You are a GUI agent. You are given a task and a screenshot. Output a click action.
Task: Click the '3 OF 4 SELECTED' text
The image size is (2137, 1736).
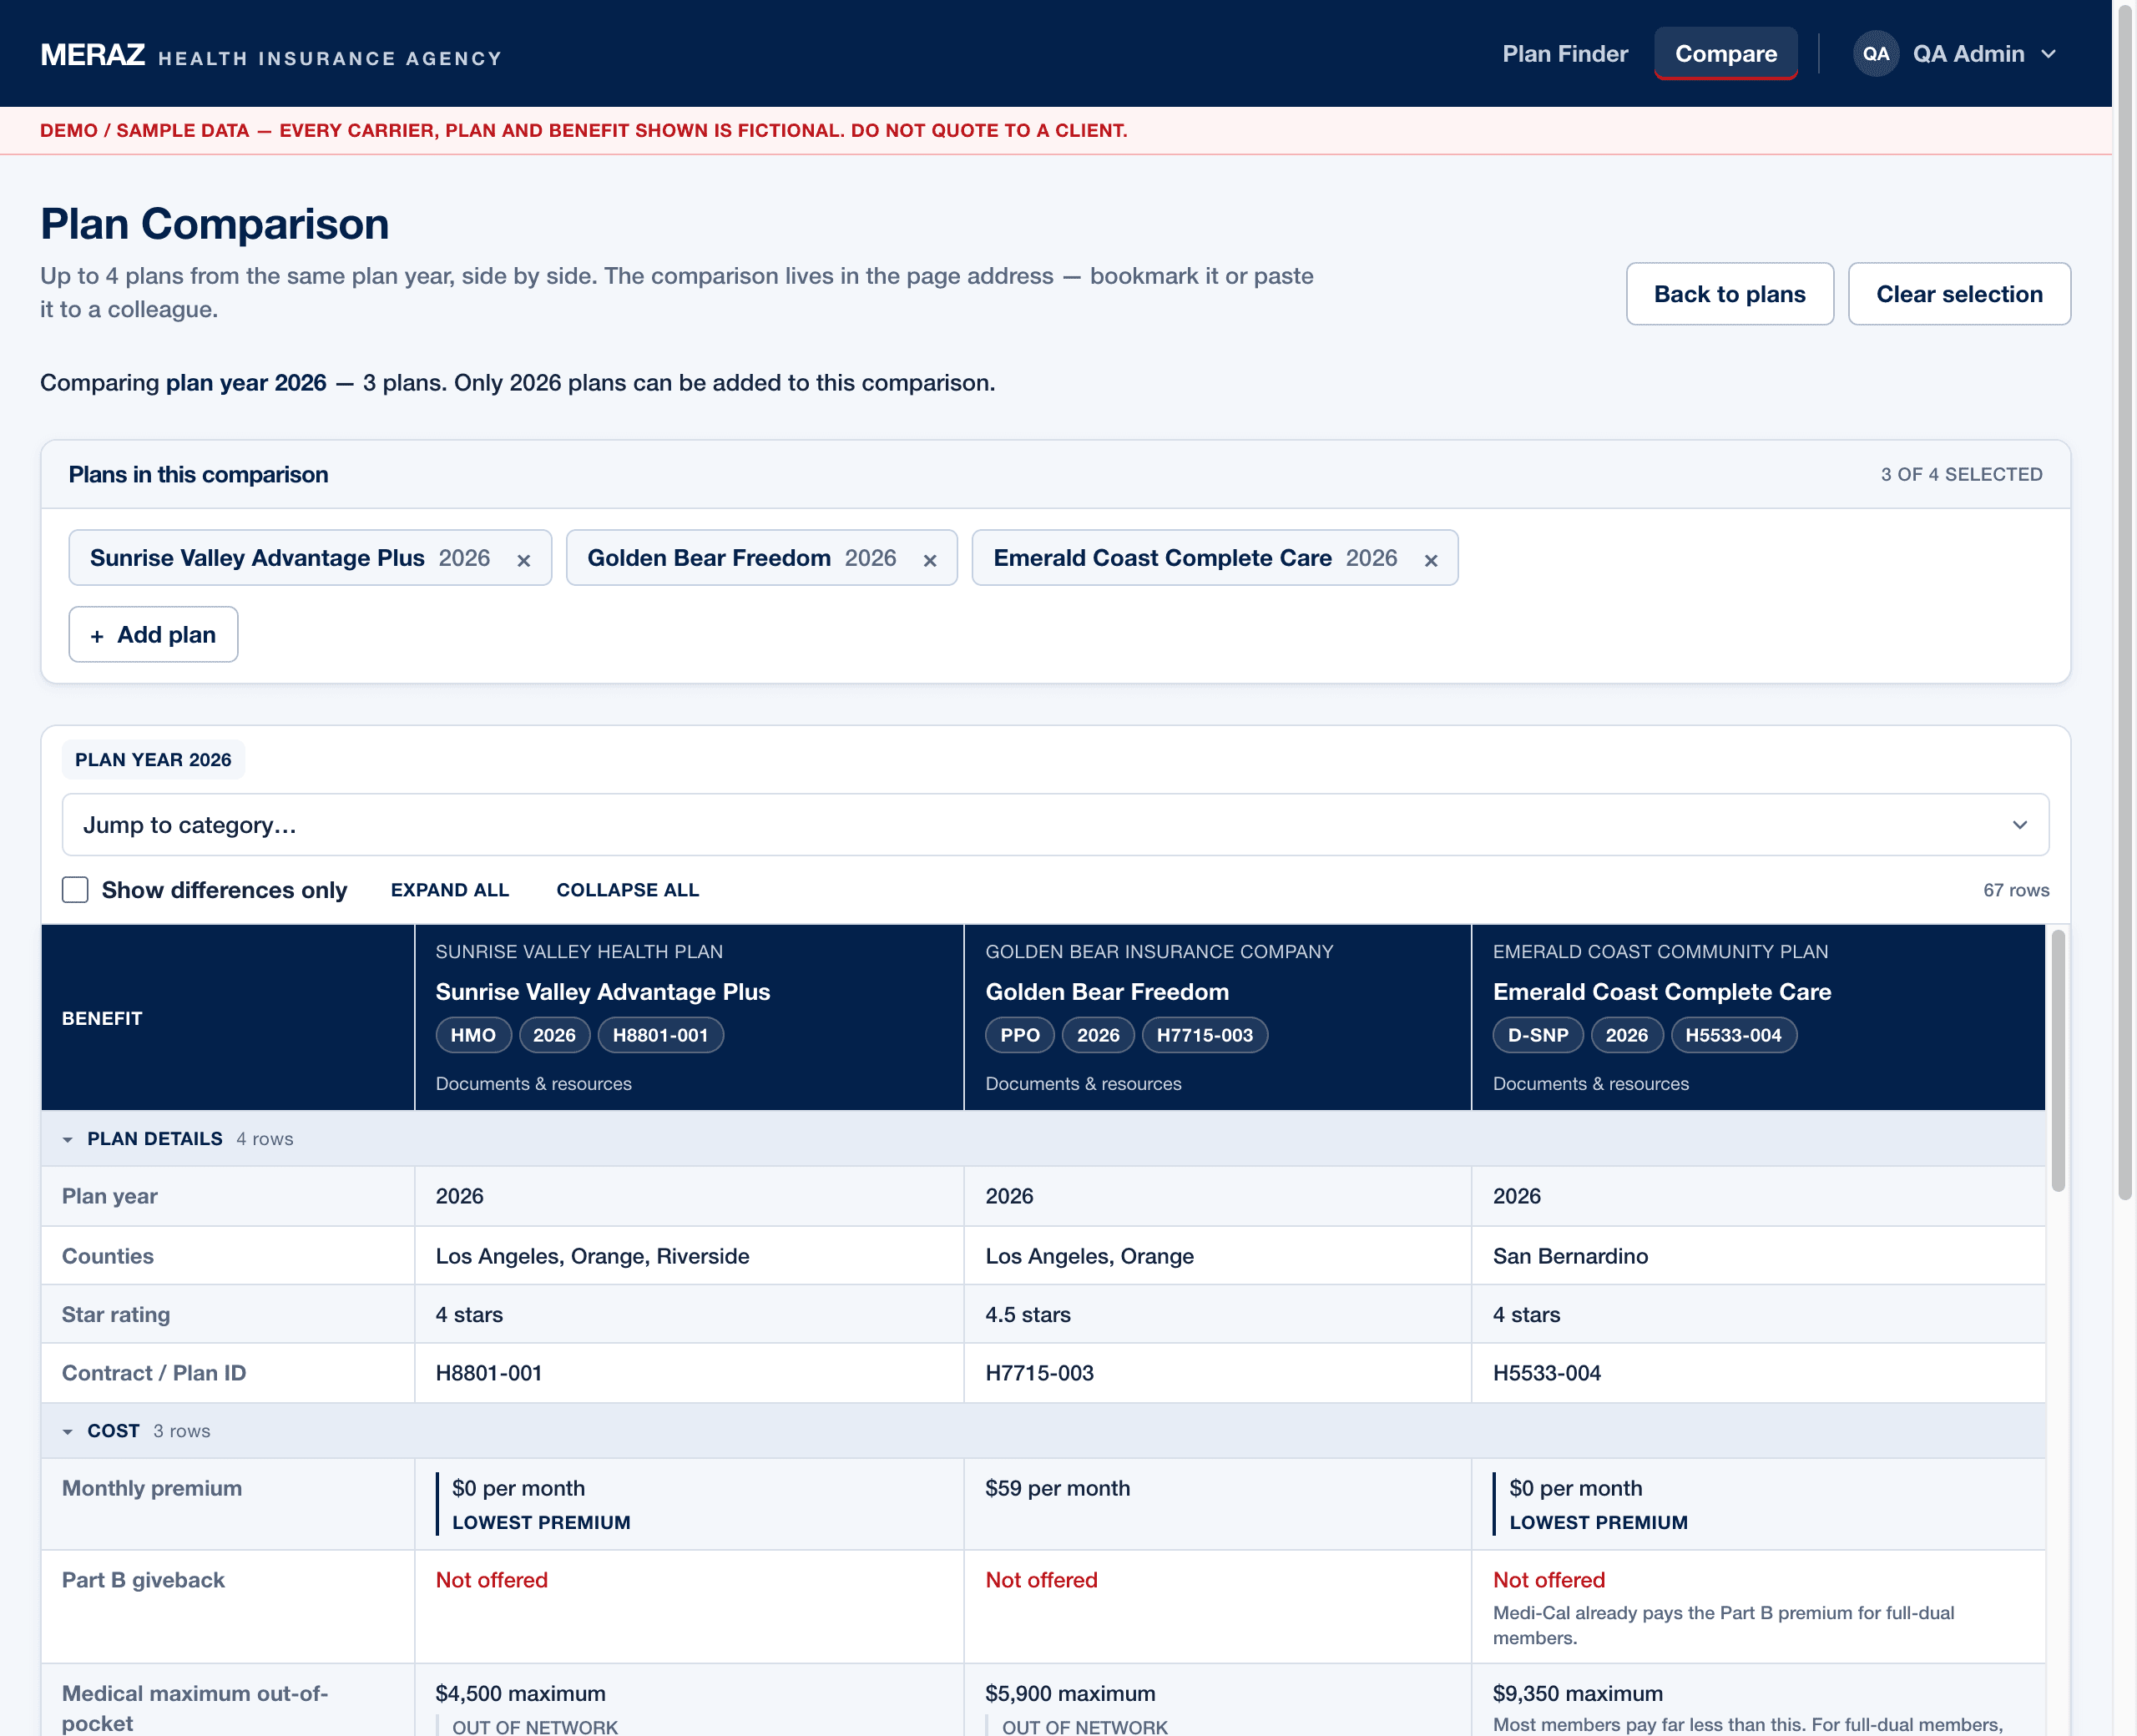pyautogui.click(x=1961, y=475)
